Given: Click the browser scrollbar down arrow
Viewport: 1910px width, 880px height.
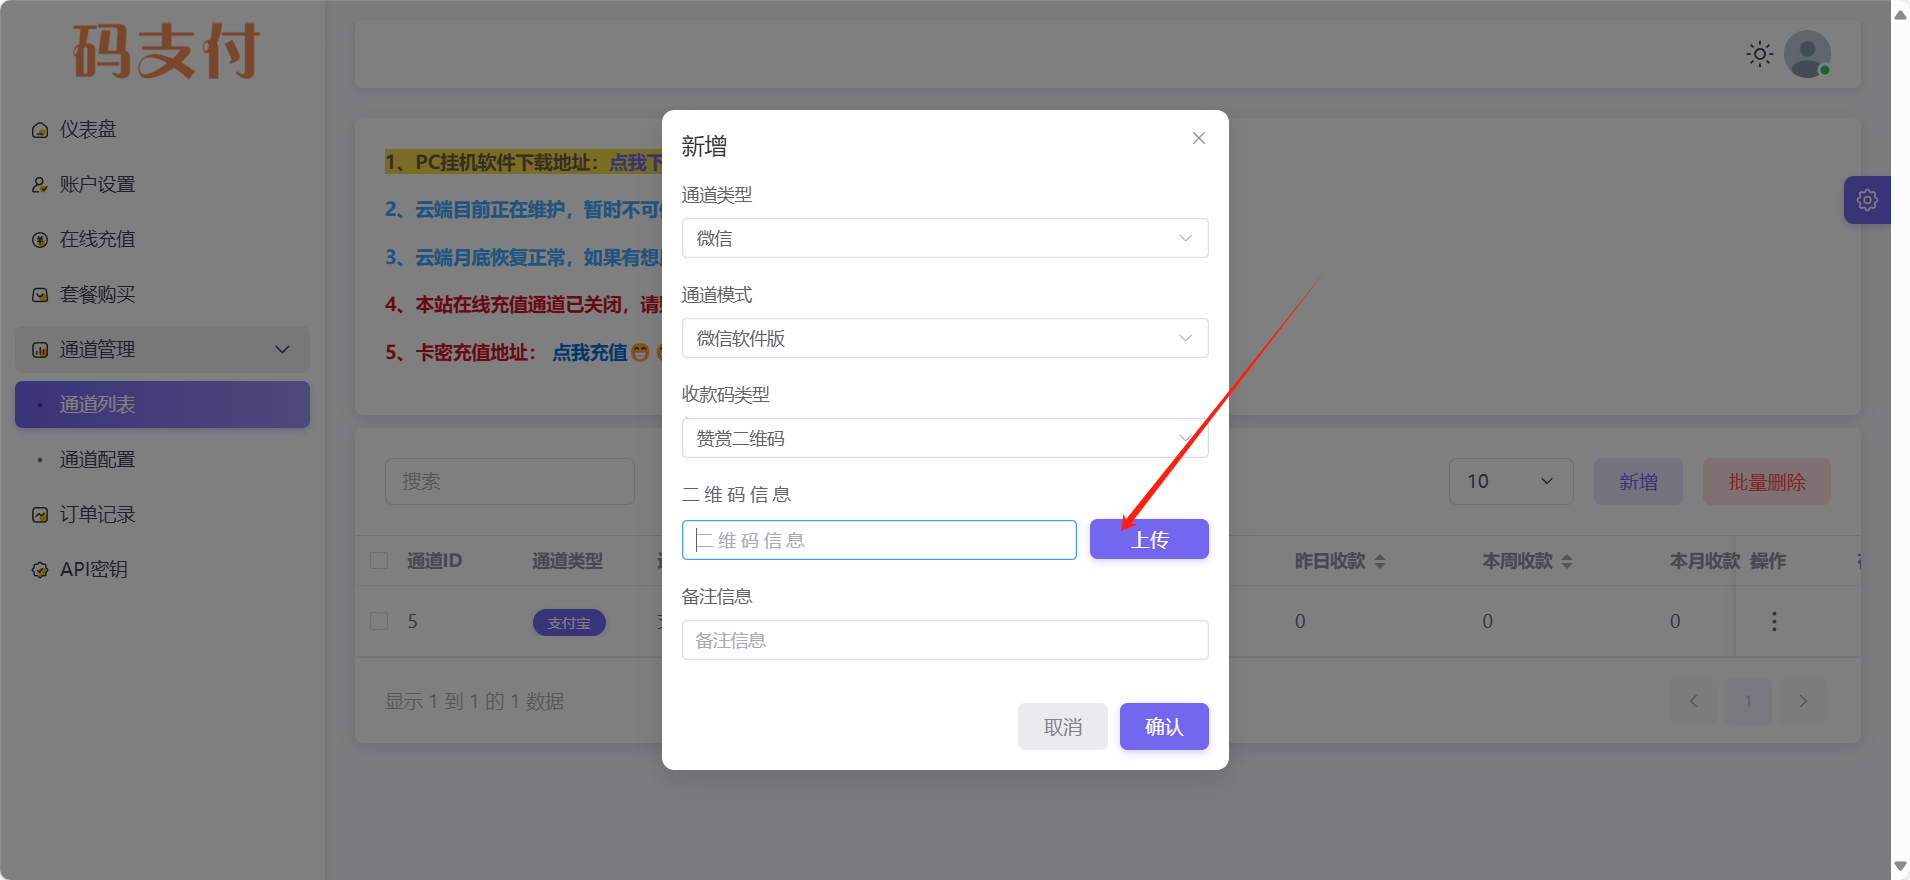Looking at the screenshot, I should tap(1900, 867).
